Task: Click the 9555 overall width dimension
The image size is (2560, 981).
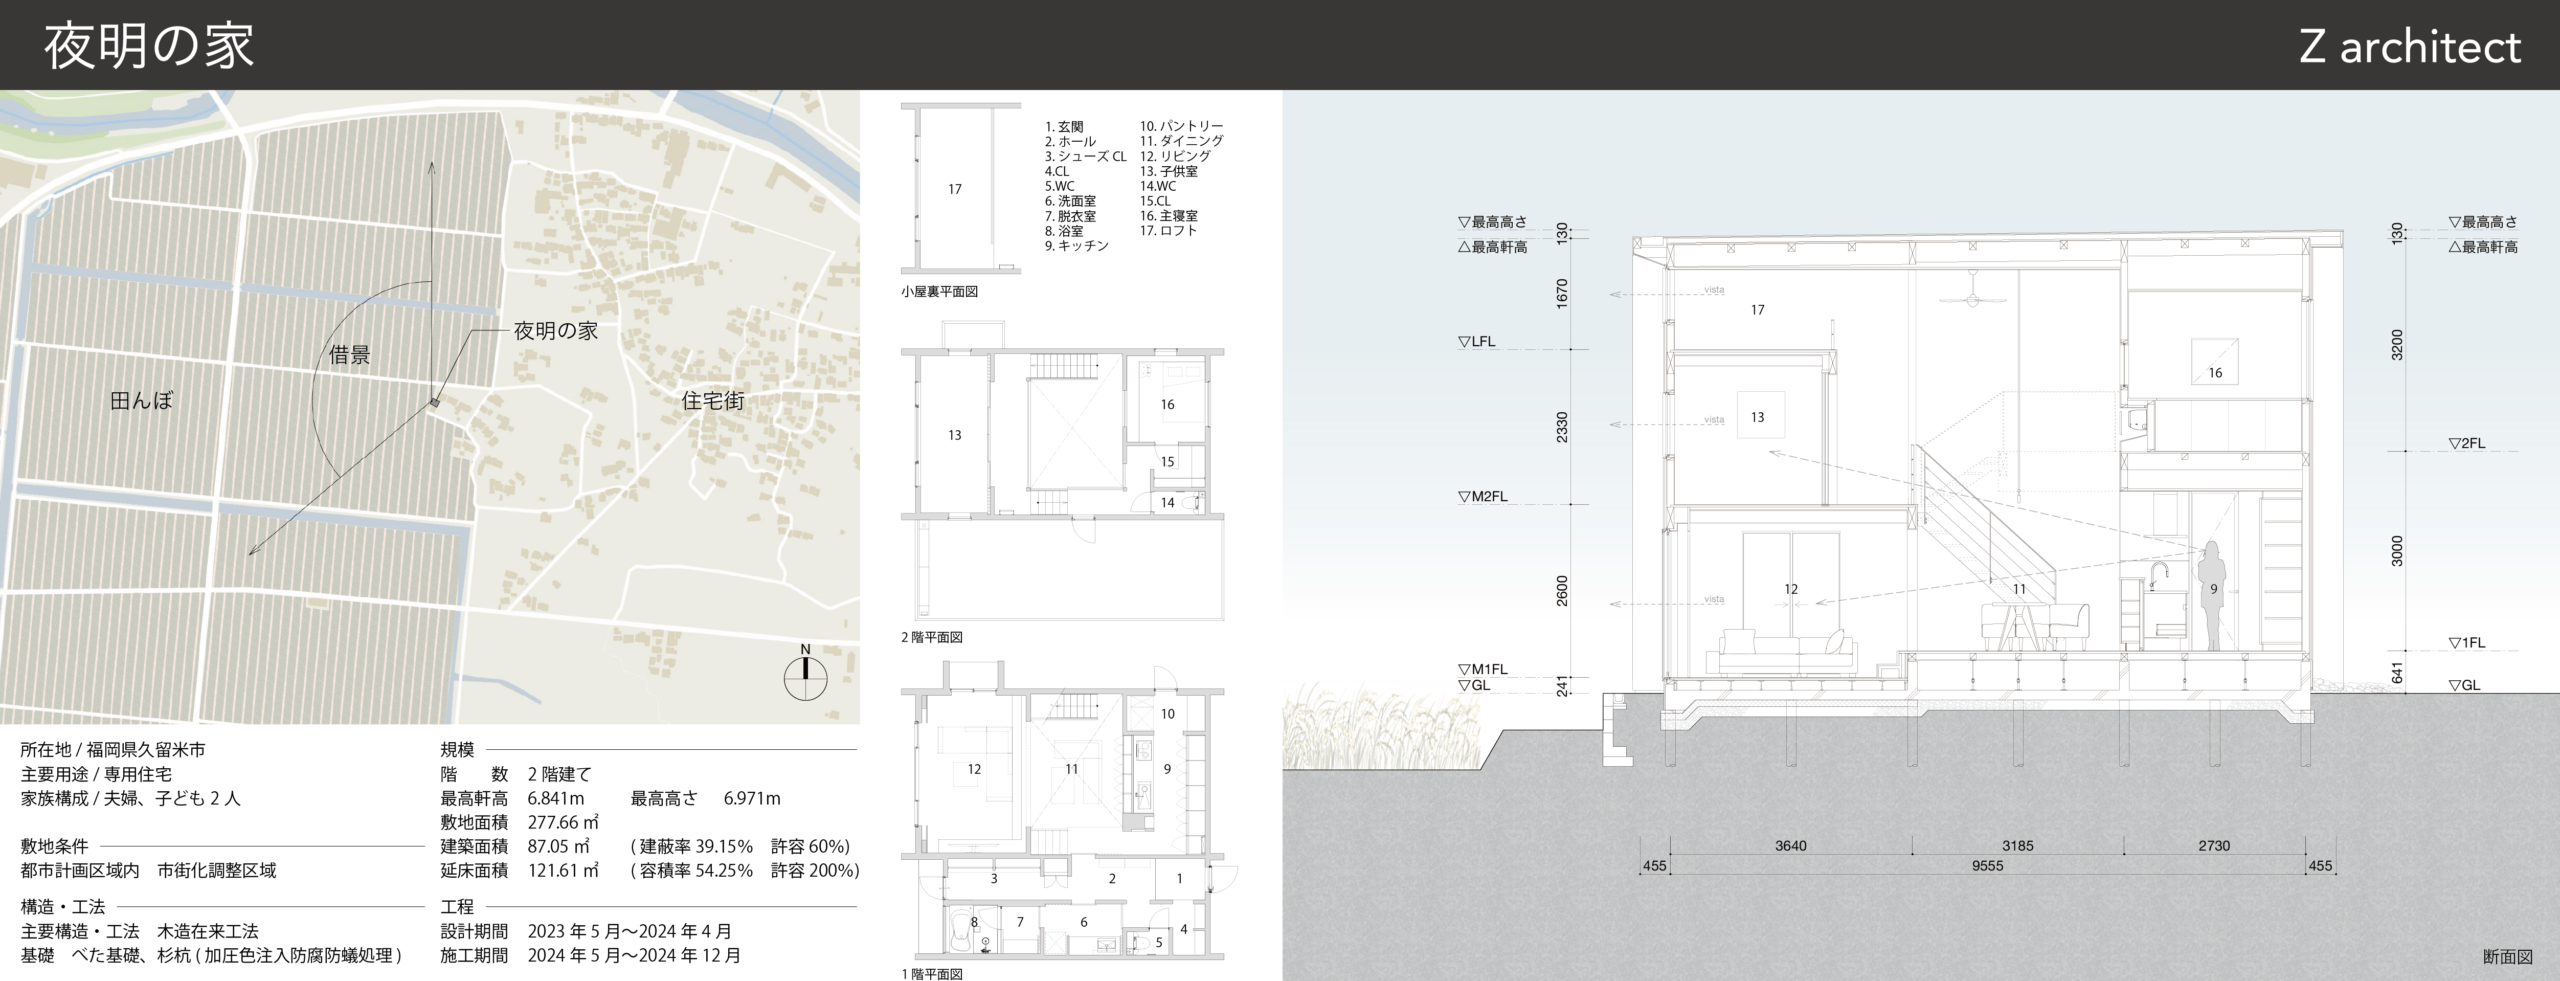Action: [1987, 866]
